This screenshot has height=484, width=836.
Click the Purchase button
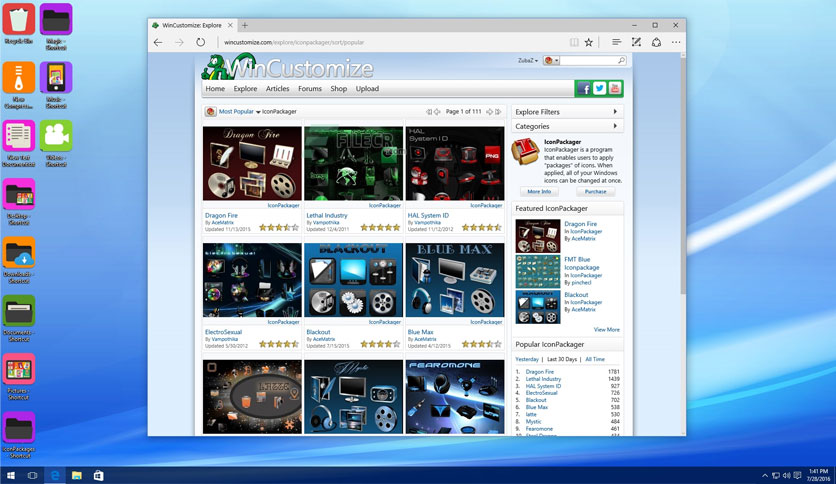click(x=596, y=191)
